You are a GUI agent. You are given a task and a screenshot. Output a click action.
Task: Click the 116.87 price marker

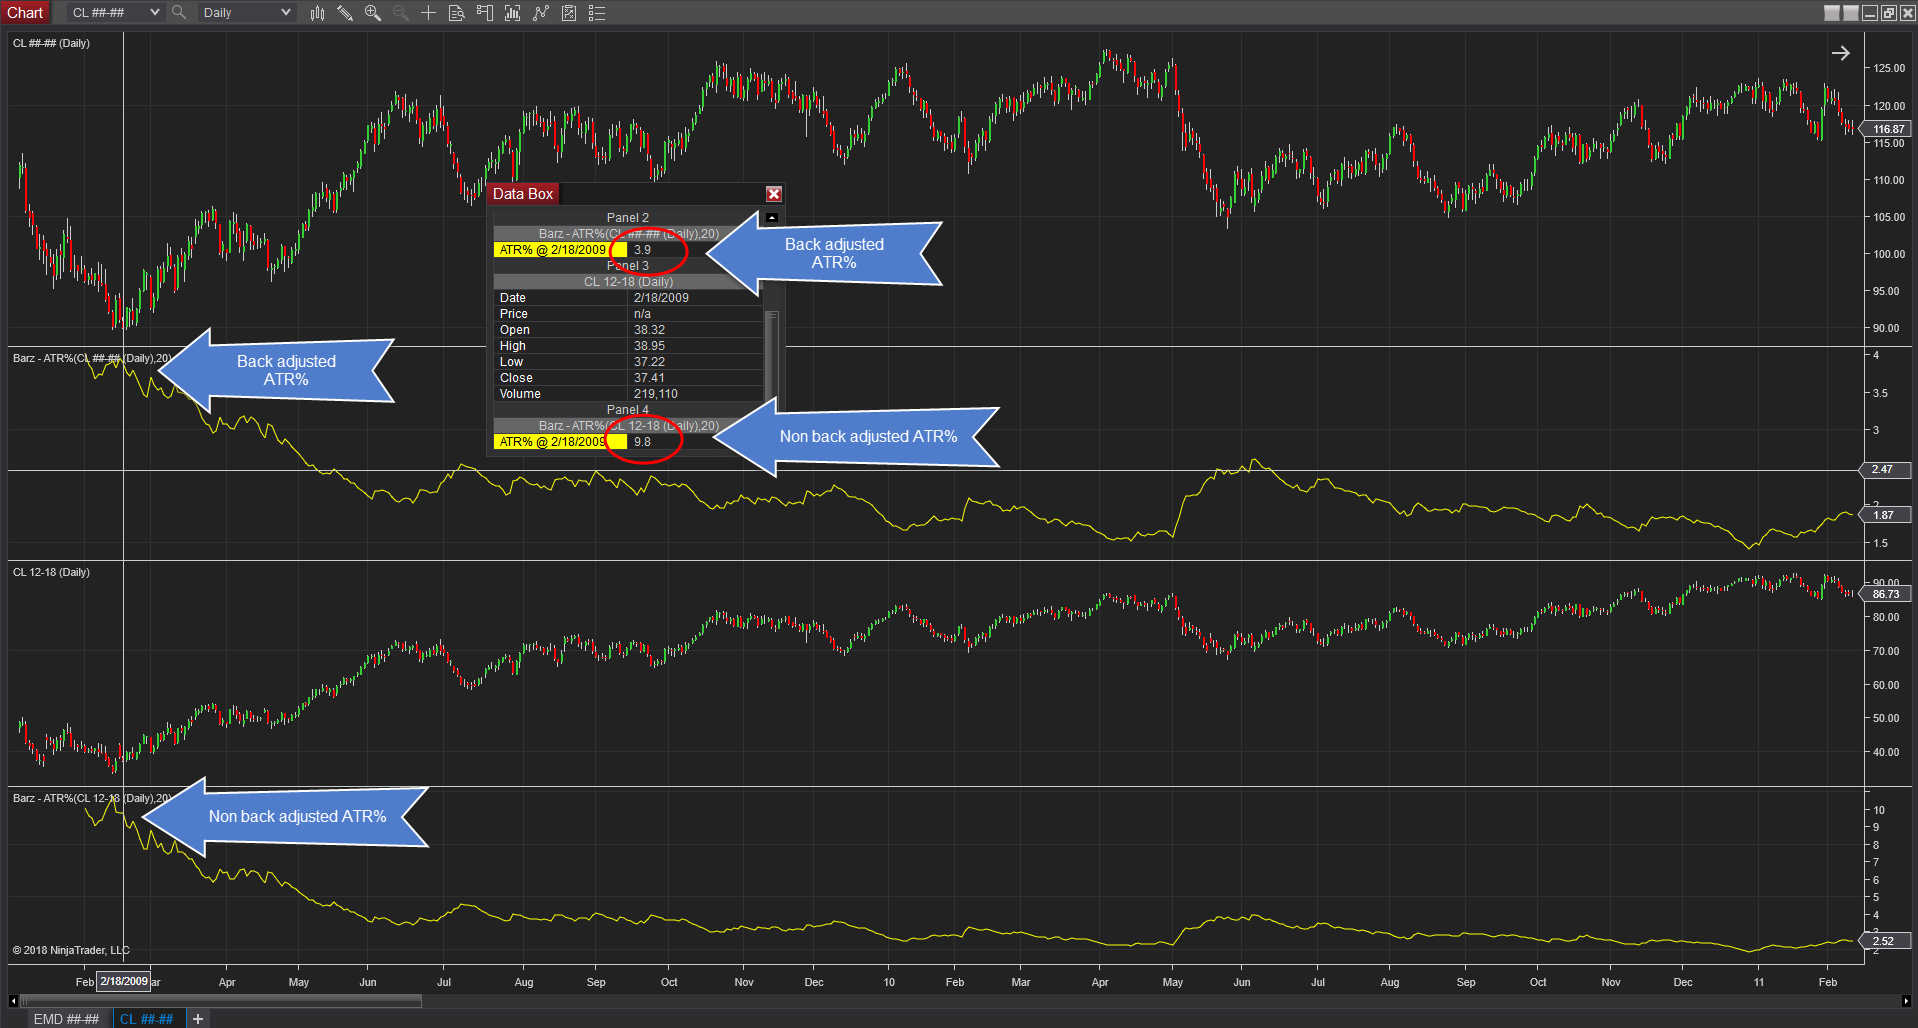click(x=1887, y=129)
